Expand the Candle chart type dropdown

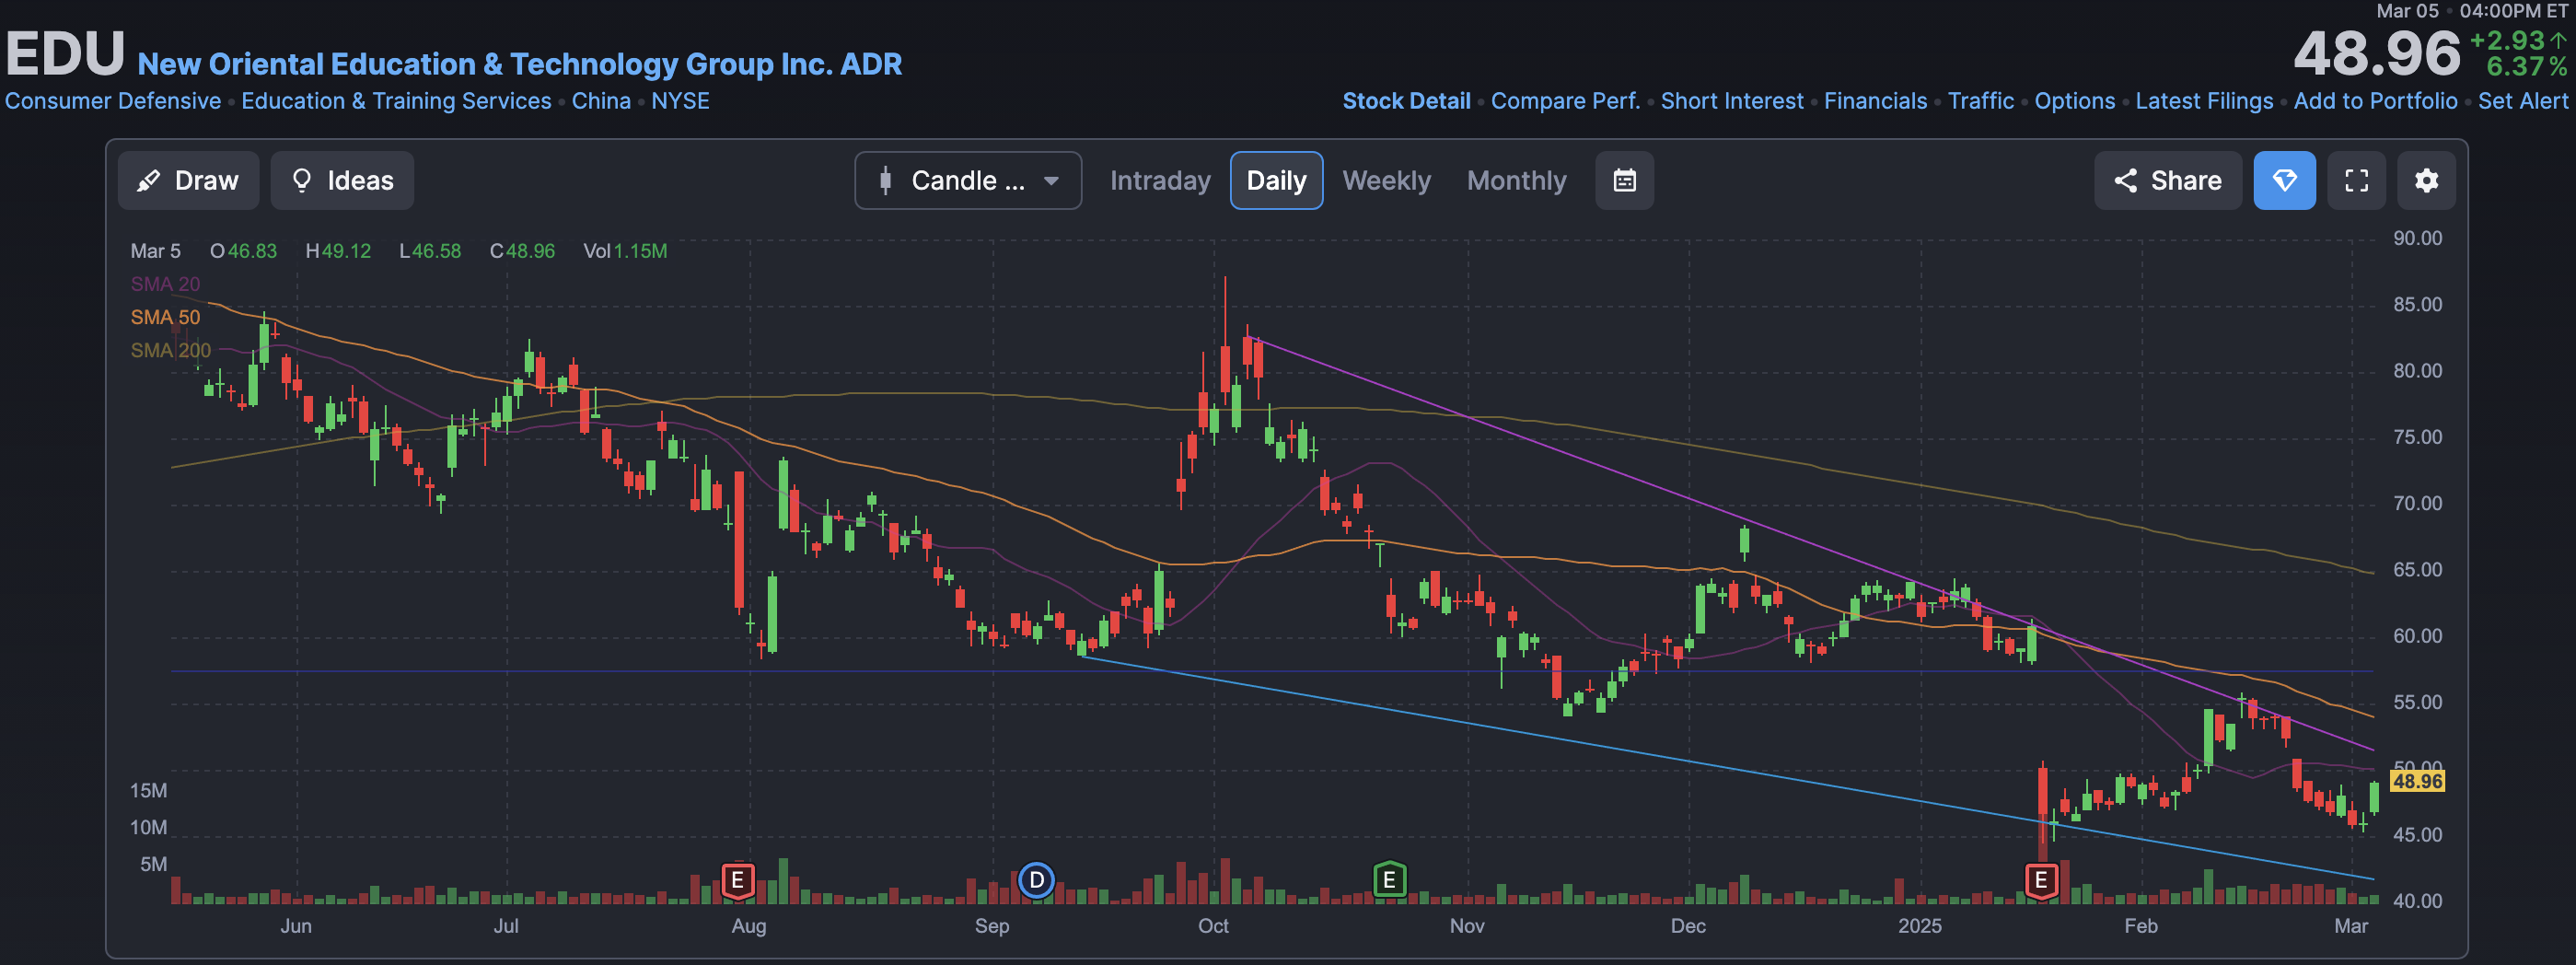pos(967,180)
